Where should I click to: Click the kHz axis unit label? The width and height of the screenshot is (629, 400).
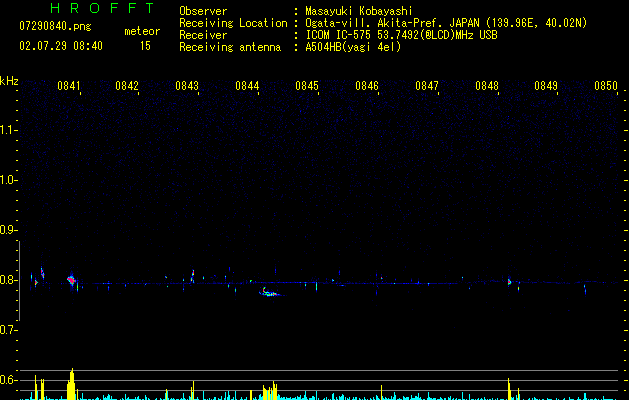tap(9, 81)
